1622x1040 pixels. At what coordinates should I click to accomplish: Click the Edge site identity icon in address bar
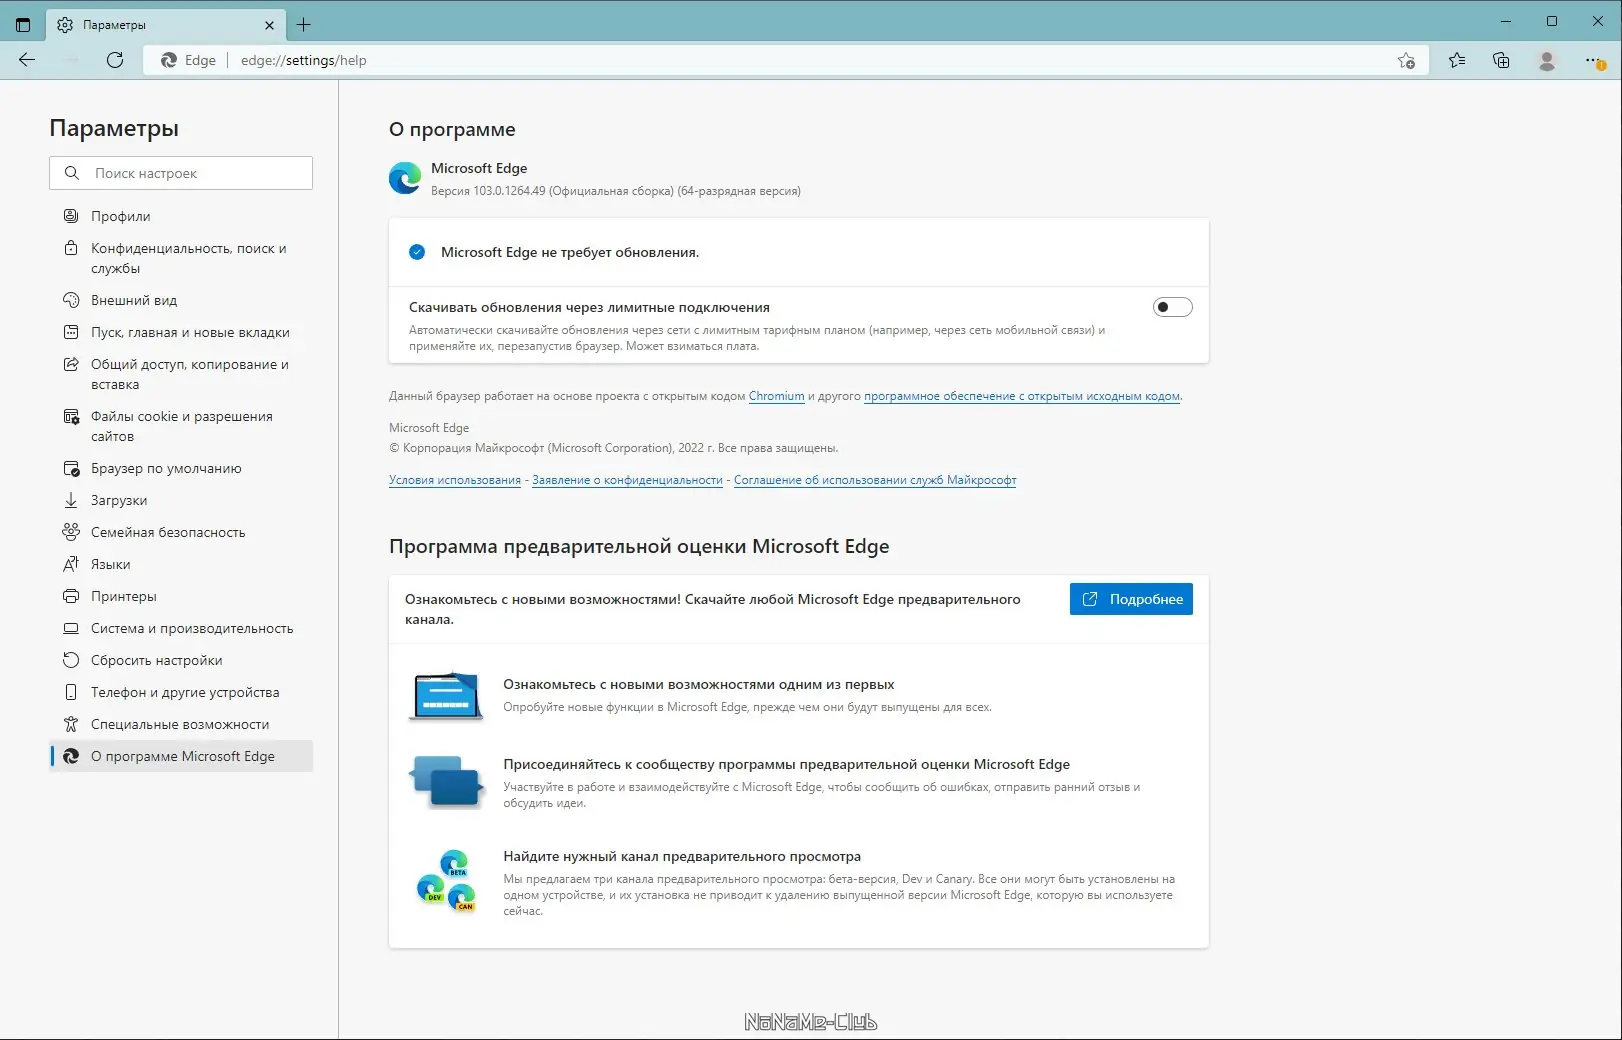[x=169, y=60]
